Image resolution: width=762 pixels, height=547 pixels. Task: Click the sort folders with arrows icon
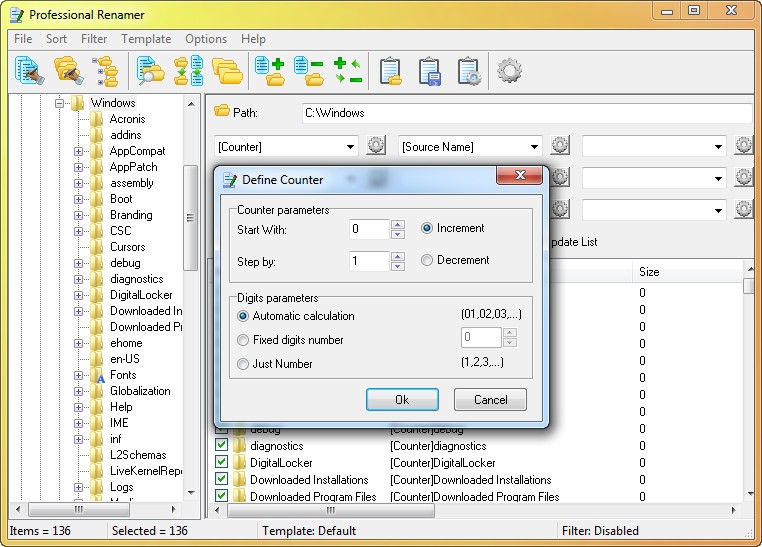[189, 71]
